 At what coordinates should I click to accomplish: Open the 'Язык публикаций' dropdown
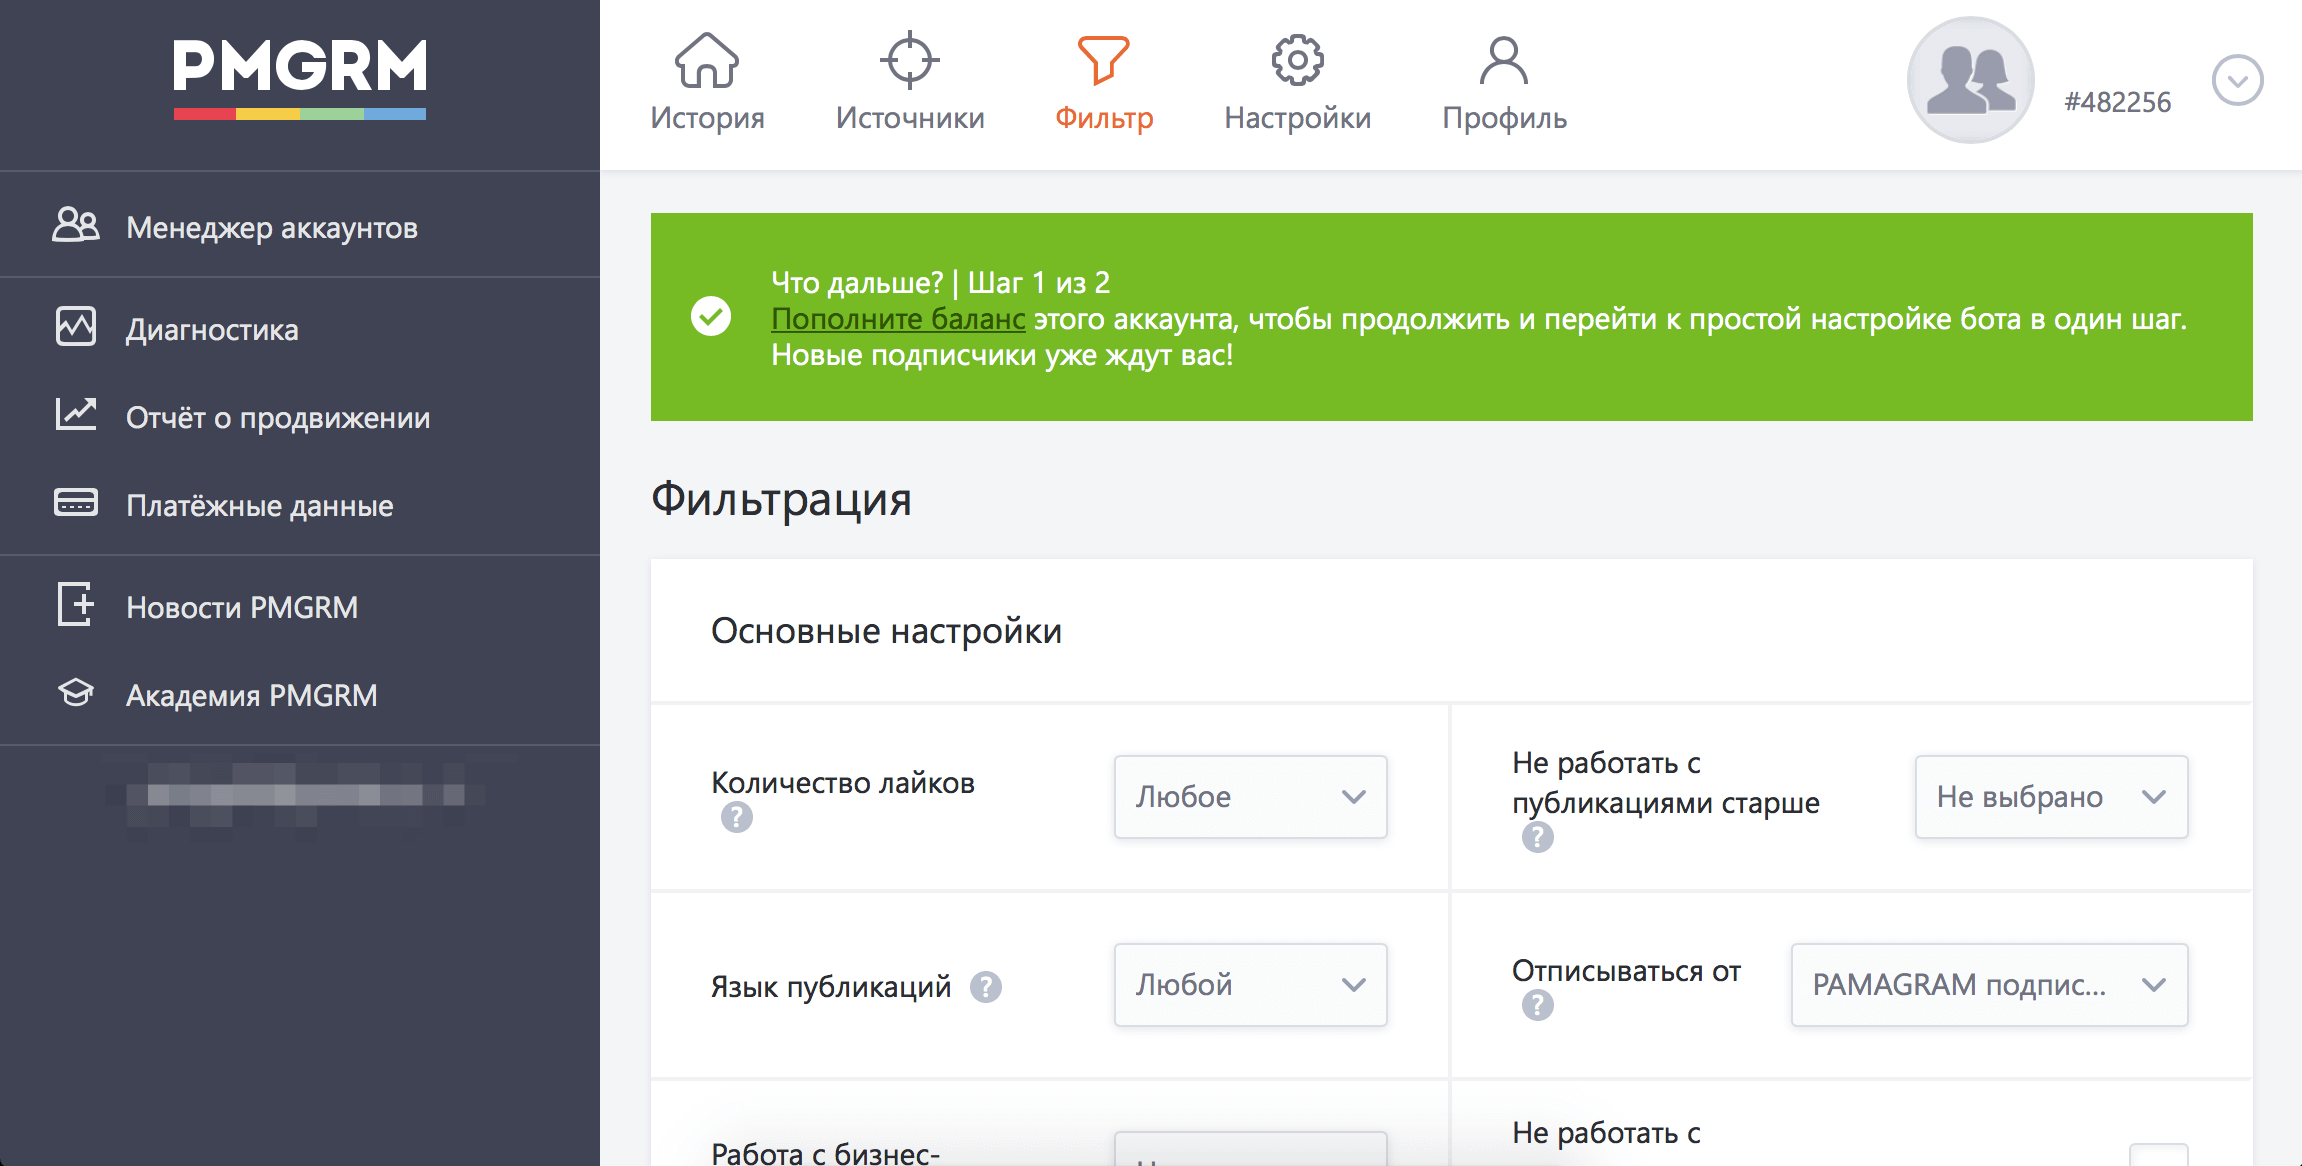1250,985
